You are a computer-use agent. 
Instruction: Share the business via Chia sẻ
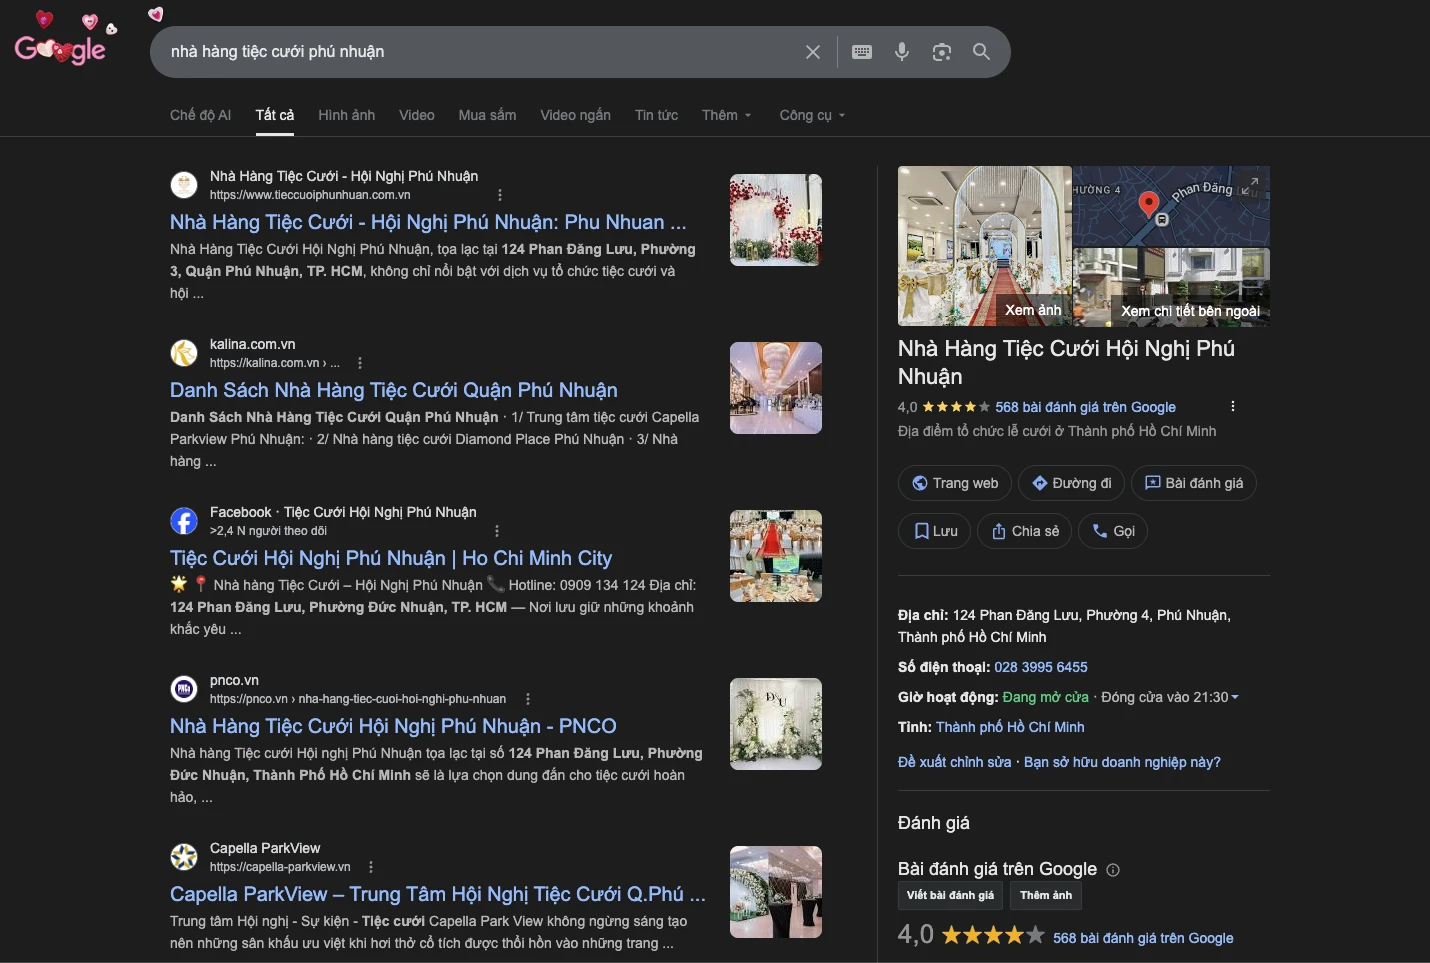tap(1024, 531)
